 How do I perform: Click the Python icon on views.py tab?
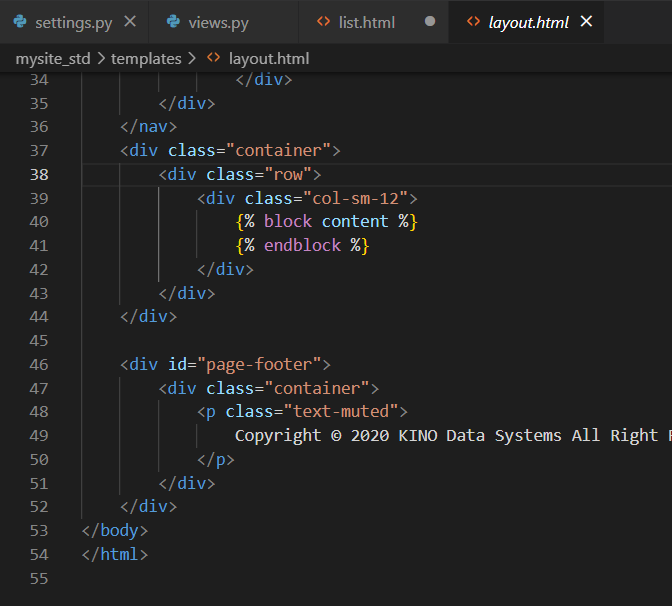point(173,21)
